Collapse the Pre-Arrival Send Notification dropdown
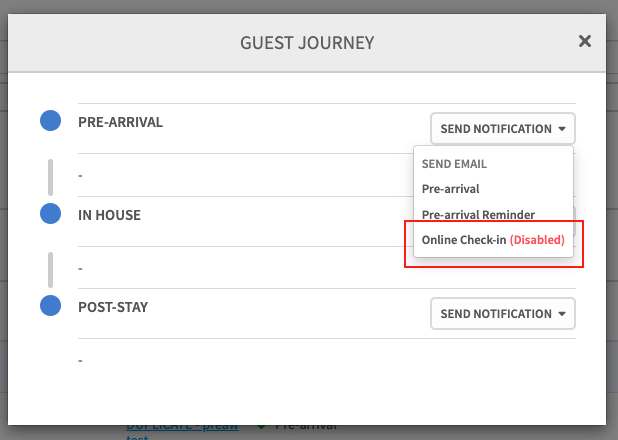Image resolution: width=618 pixels, height=440 pixels. point(503,129)
